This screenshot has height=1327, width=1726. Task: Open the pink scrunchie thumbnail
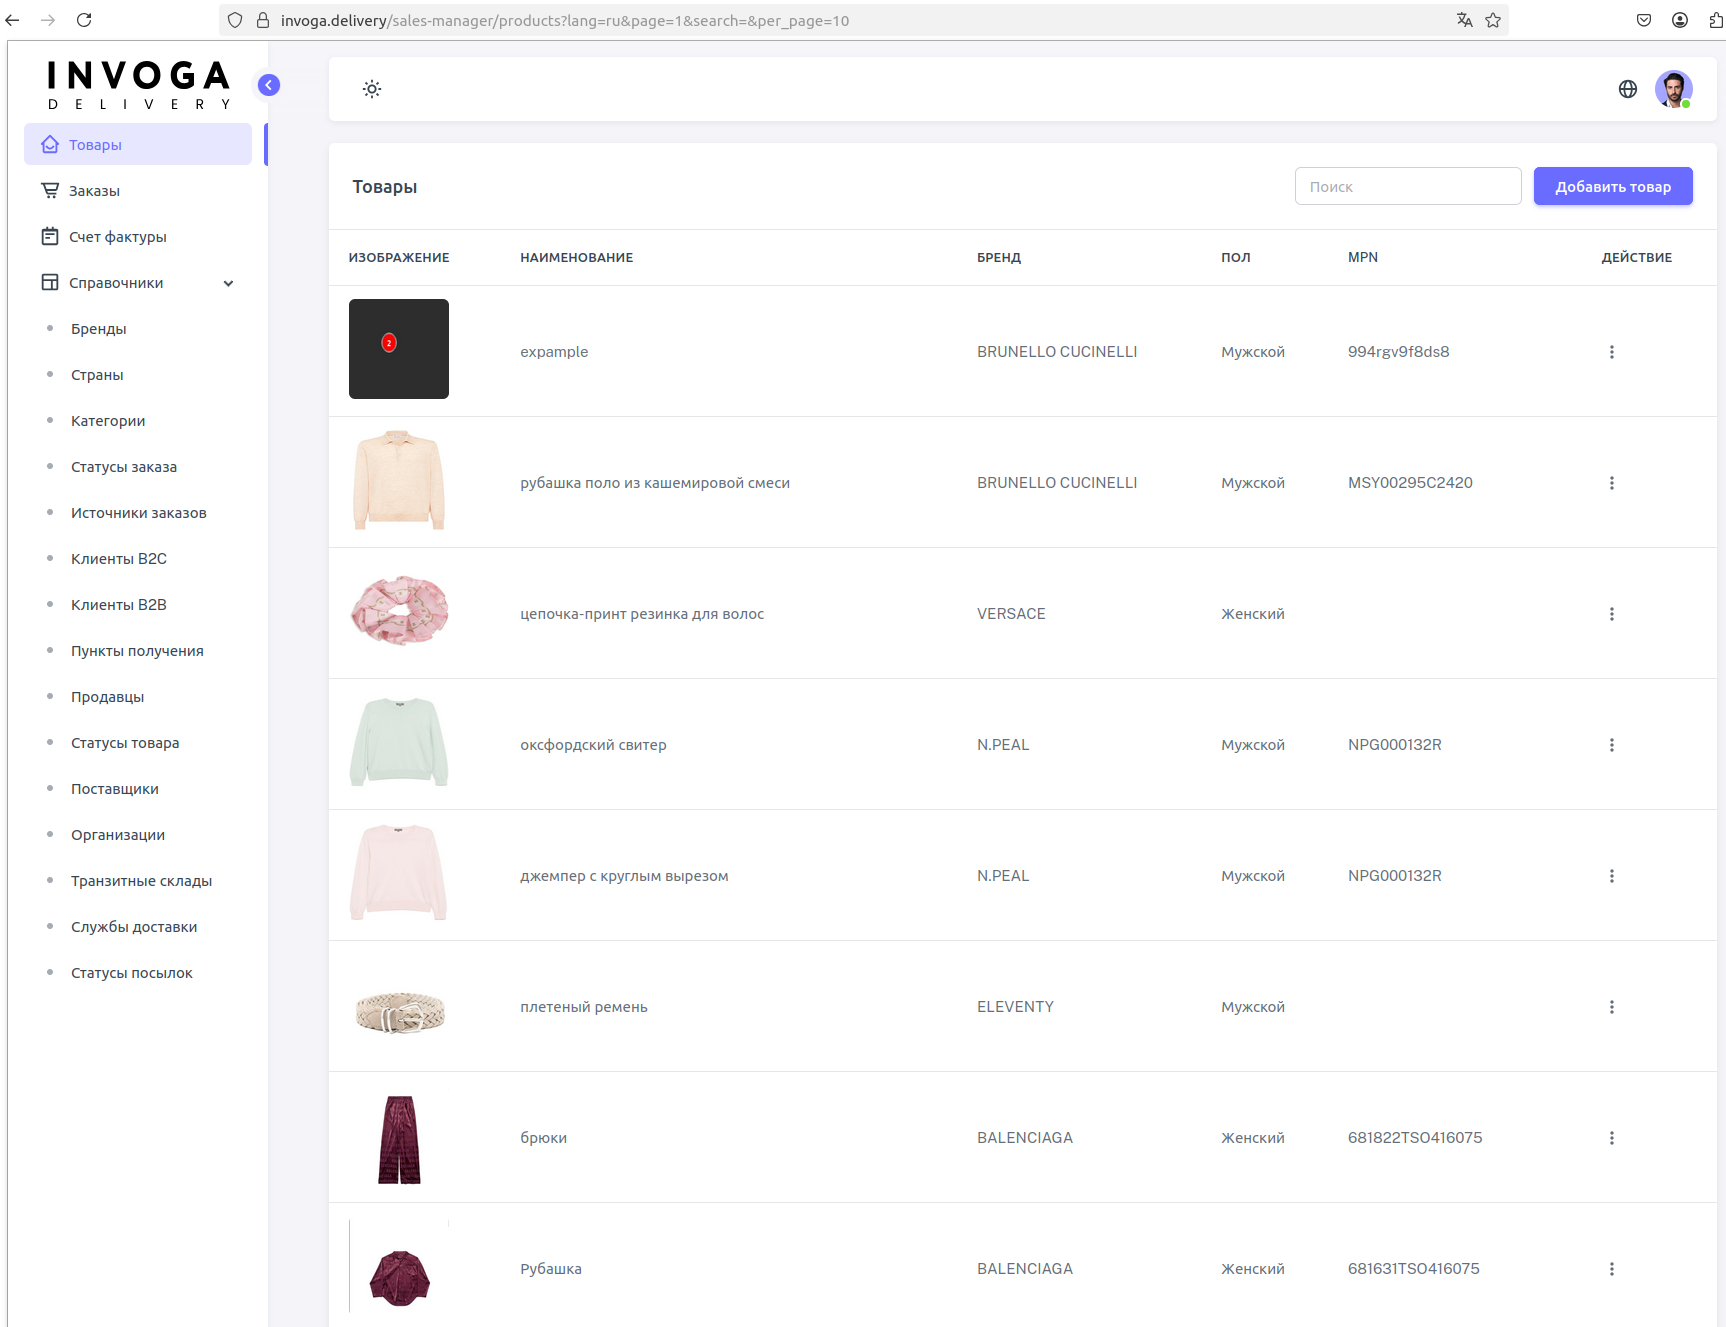click(399, 610)
